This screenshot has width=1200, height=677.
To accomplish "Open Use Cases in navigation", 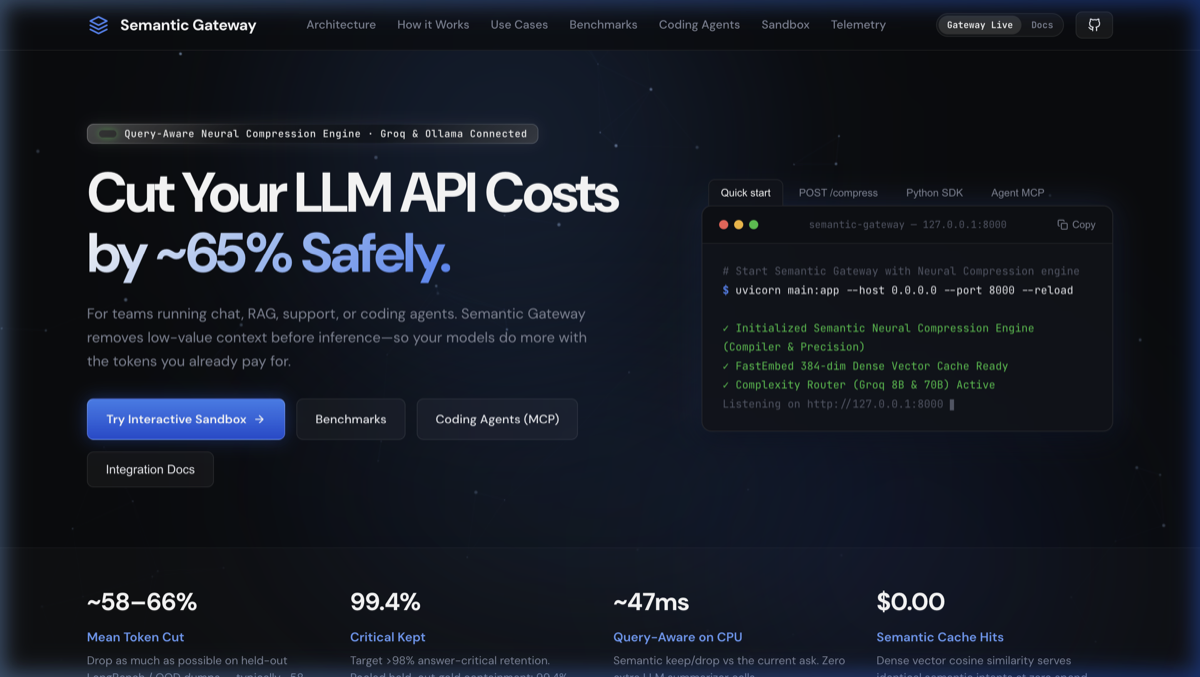I will (x=519, y=25).
